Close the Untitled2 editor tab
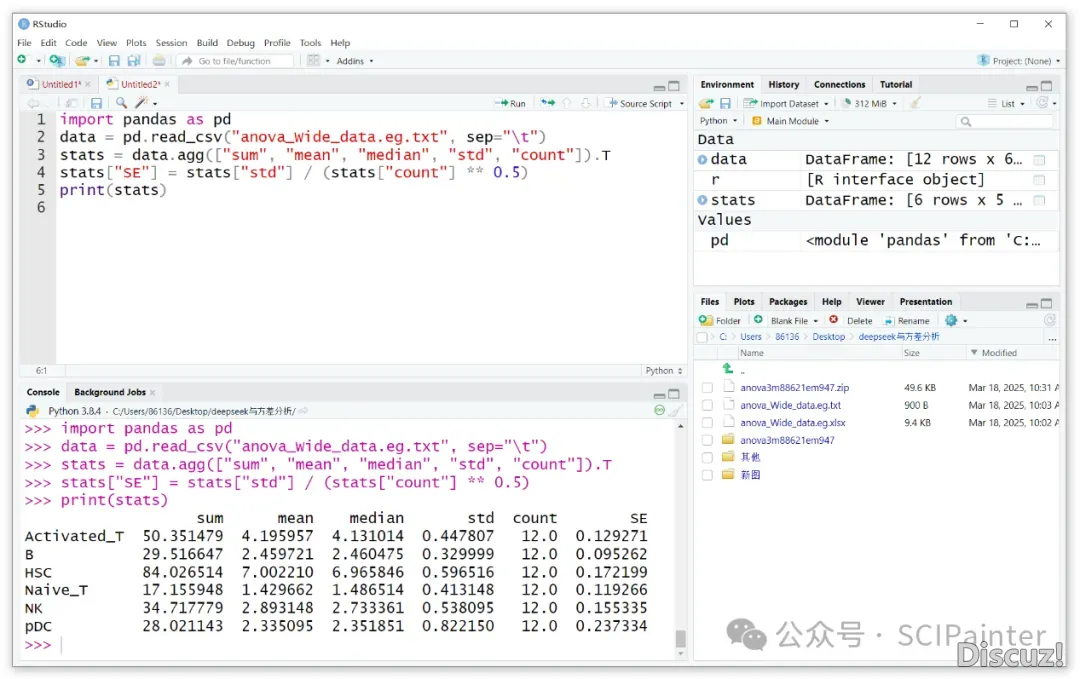Image resolution: width=1080 pixels, height=679 pixels. click(x=167, y=85)
